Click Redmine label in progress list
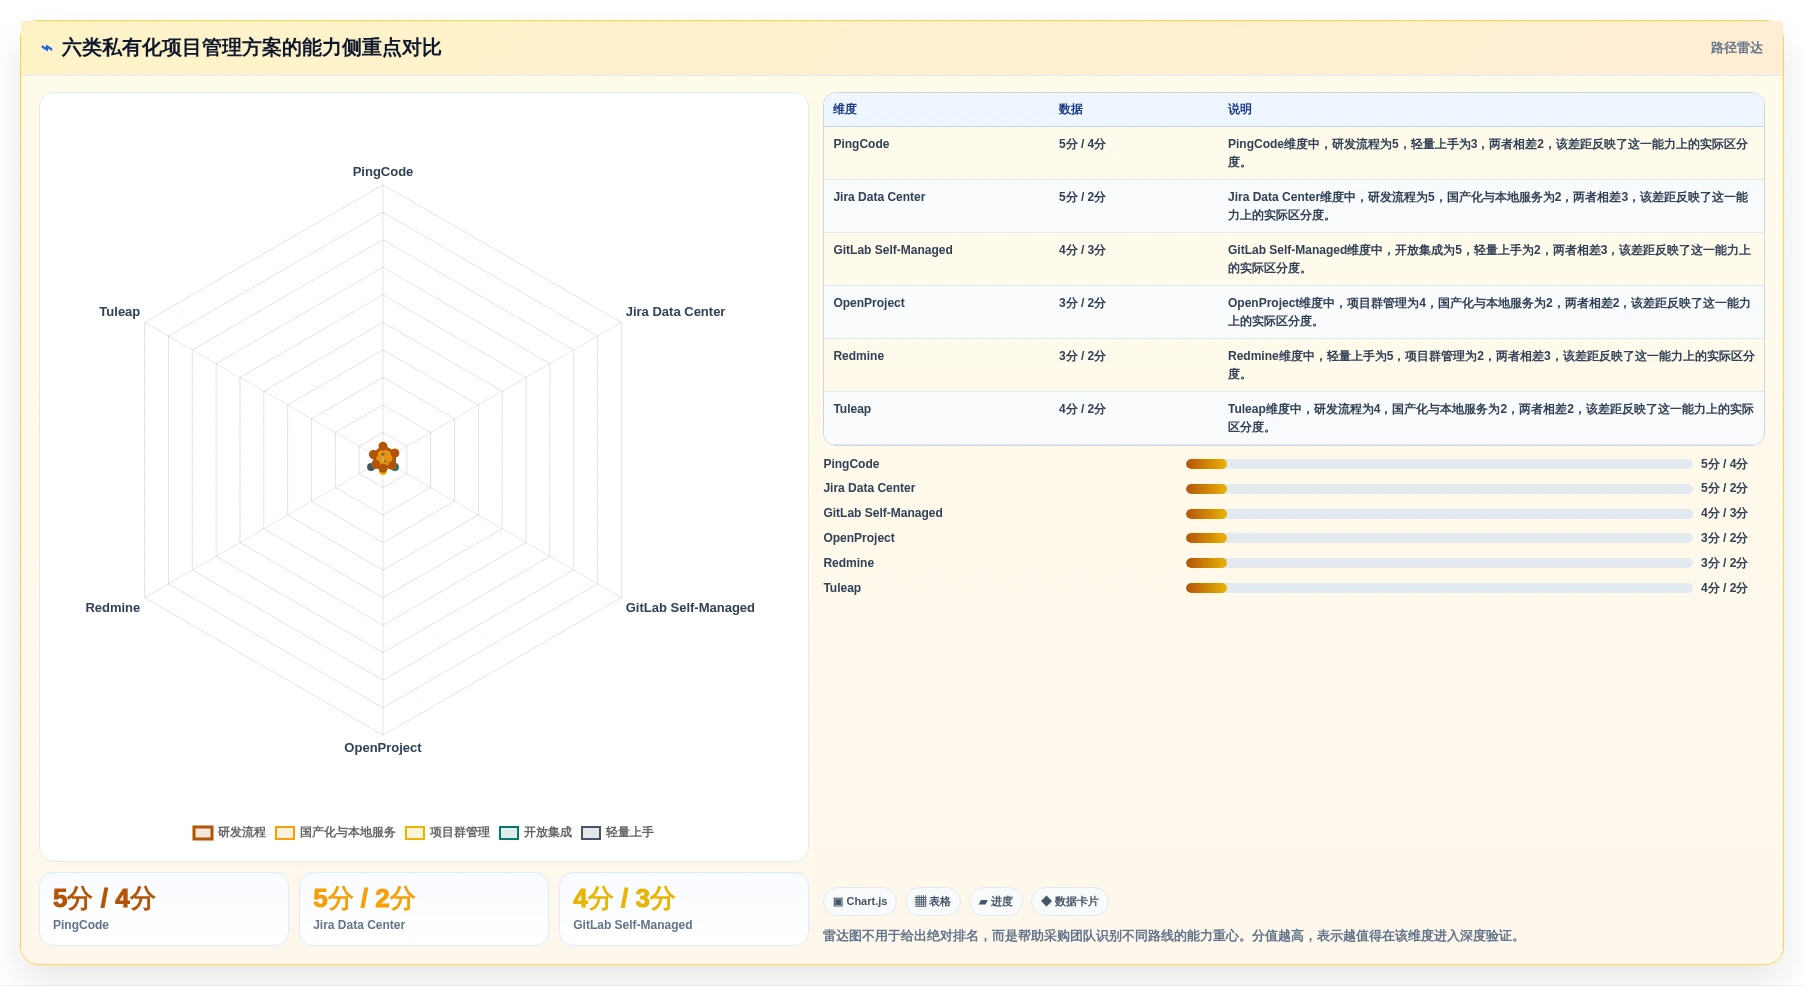This screenshot has width=1804, height=986. click(x=849, y=563)
